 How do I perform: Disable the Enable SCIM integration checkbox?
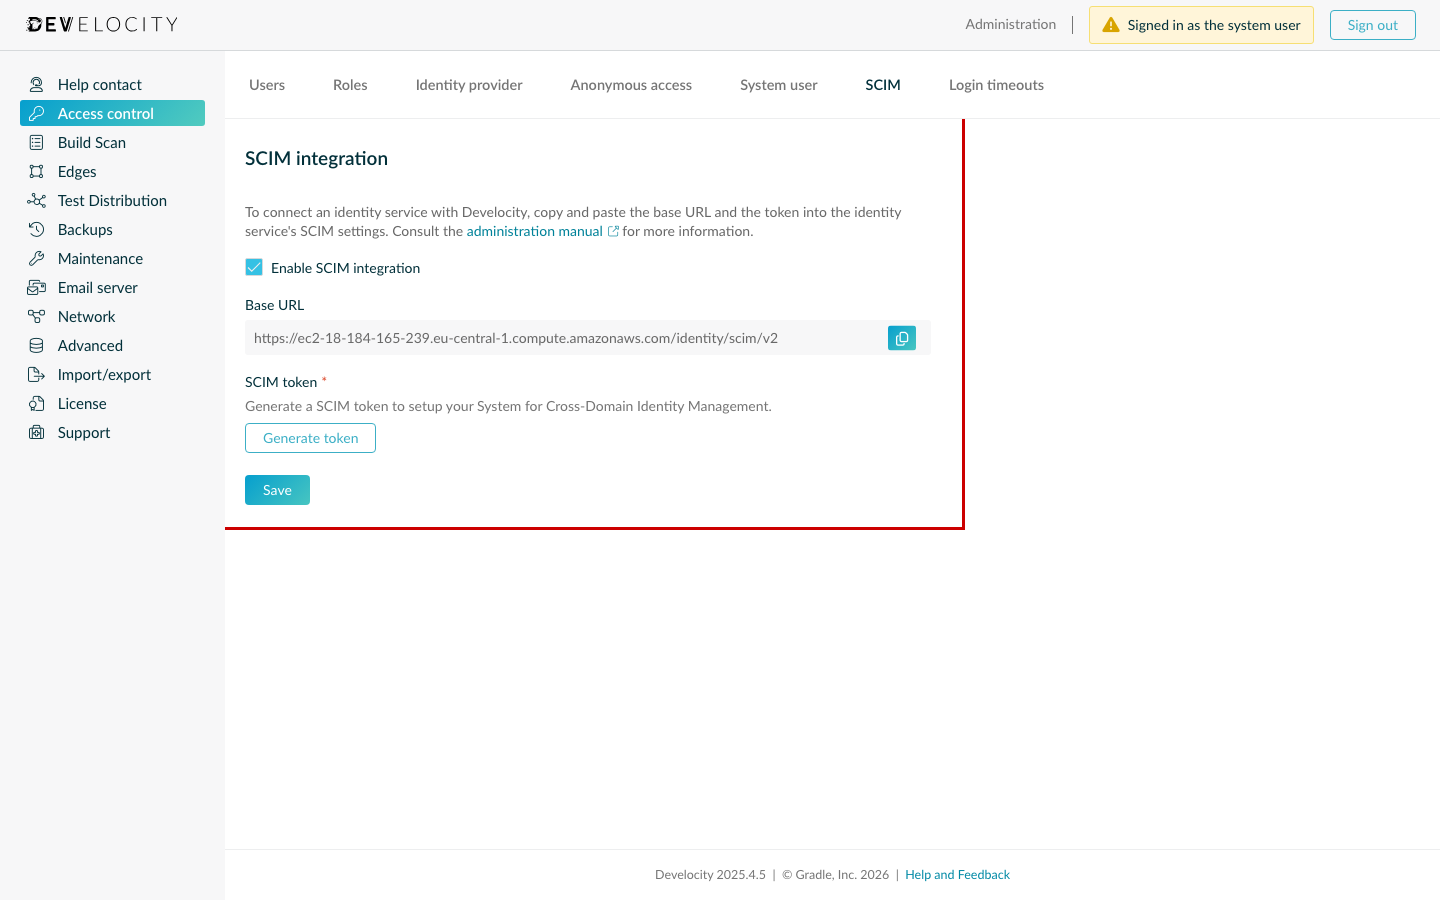click(254, 267)
